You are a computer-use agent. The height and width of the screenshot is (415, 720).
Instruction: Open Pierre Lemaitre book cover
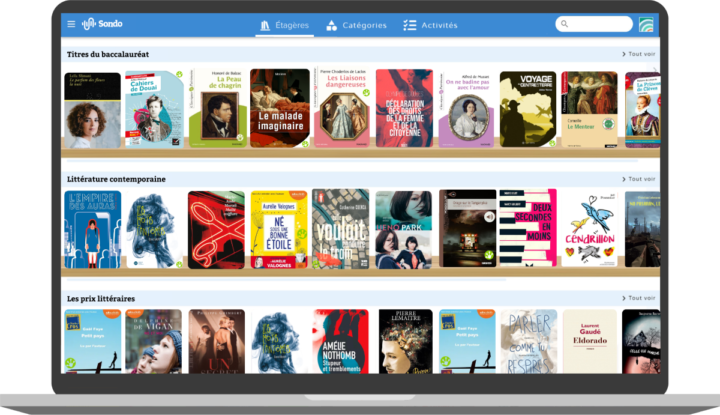405,342
